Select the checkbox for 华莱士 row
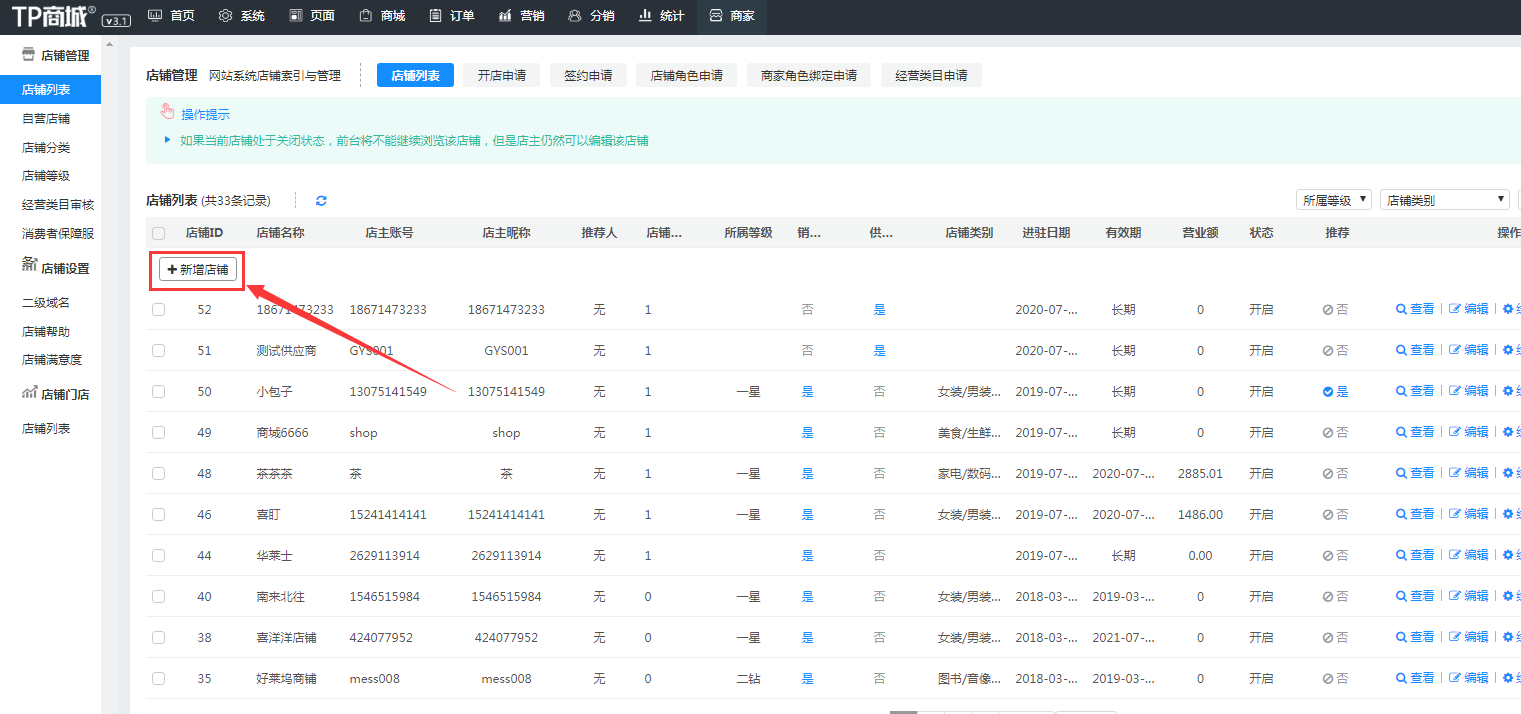 [x=159, y=556]
